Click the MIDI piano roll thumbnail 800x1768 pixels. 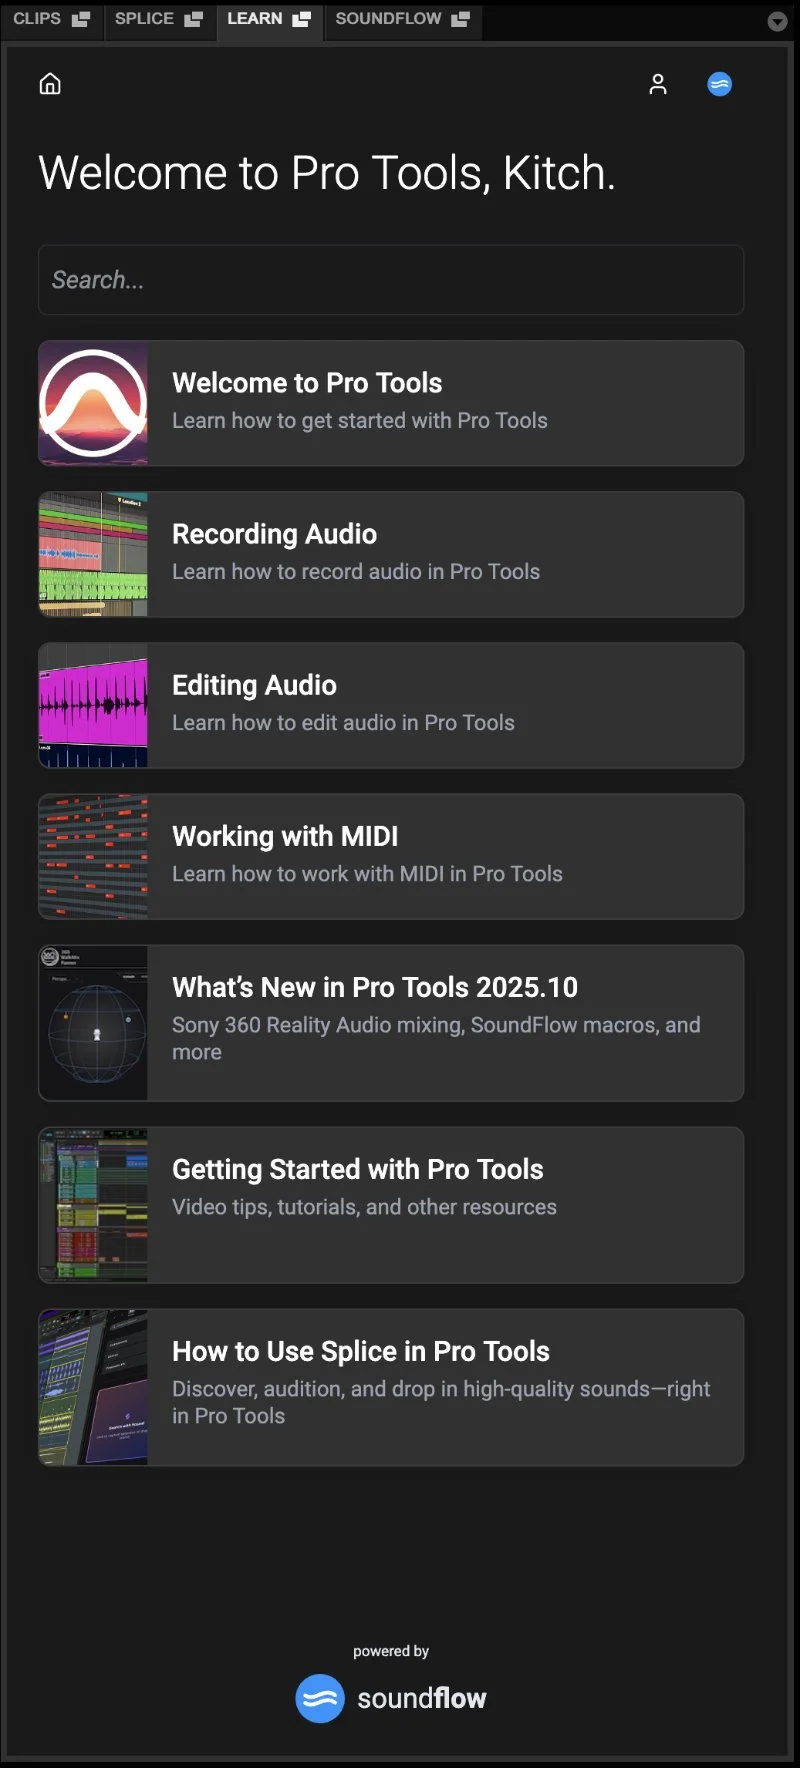click(x=93, y=856)
